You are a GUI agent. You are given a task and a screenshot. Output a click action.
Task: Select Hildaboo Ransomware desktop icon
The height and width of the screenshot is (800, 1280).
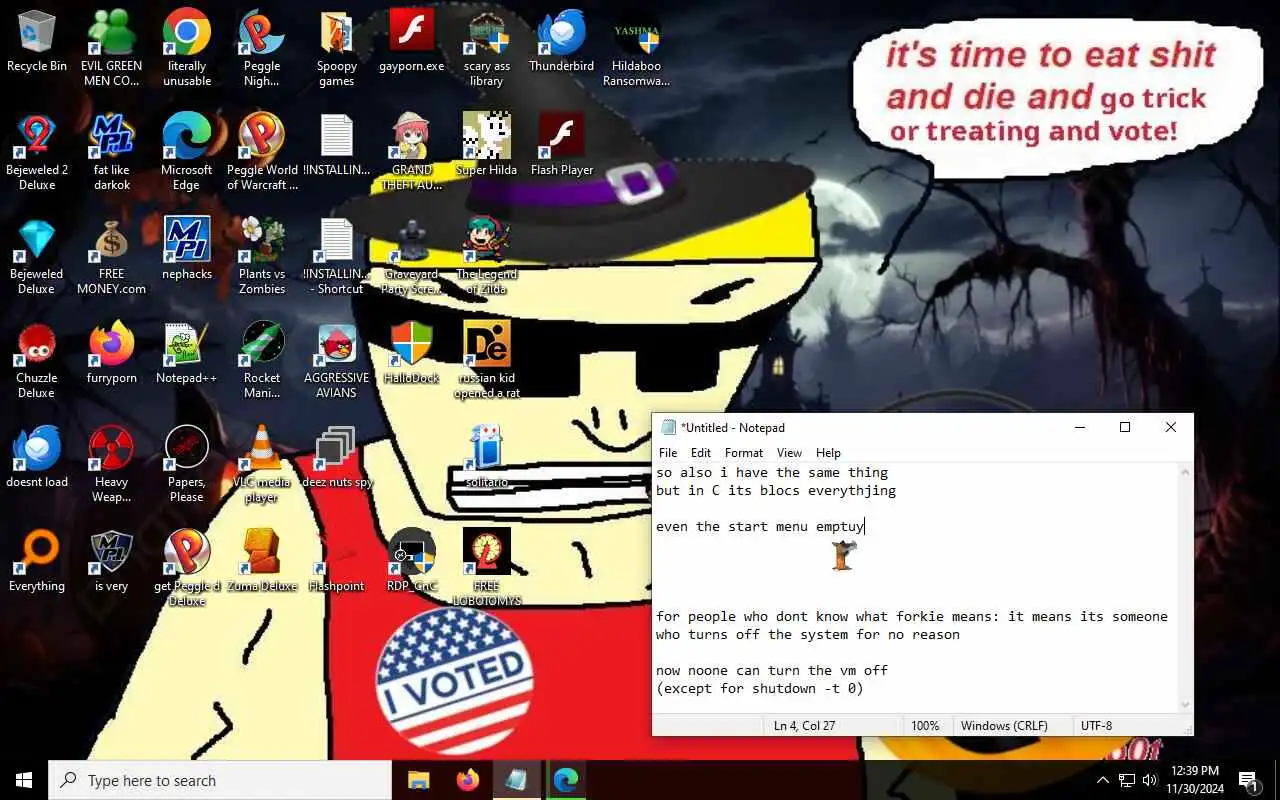(637, 48)
